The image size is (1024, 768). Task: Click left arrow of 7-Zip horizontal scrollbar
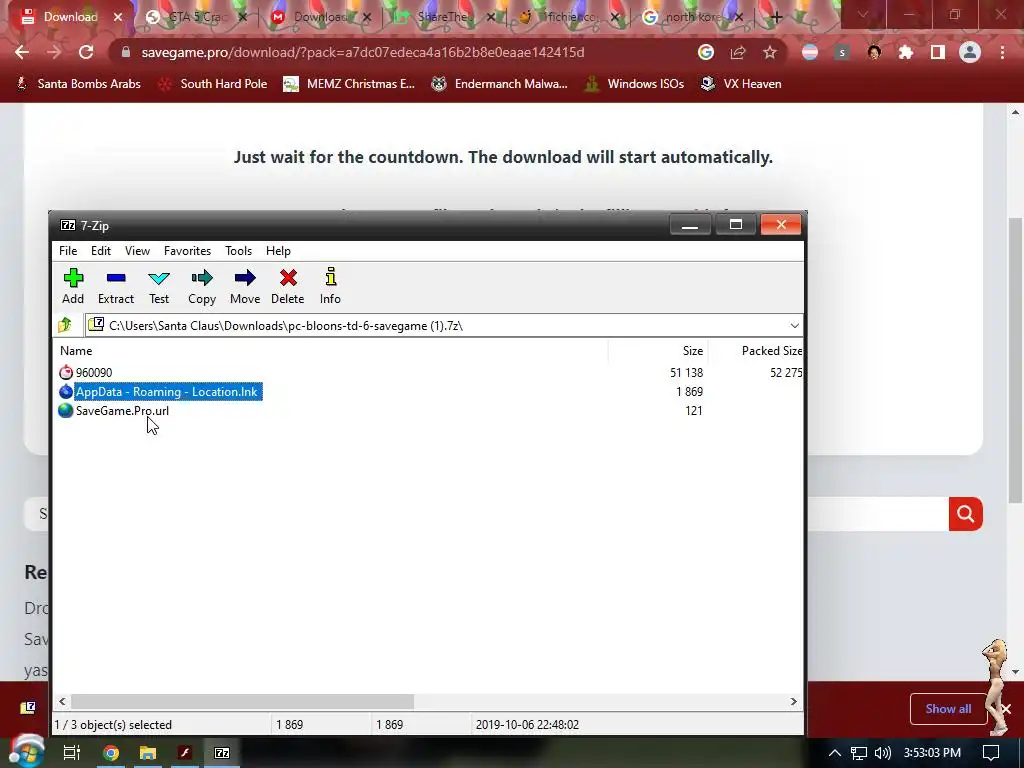click(62, 701)
